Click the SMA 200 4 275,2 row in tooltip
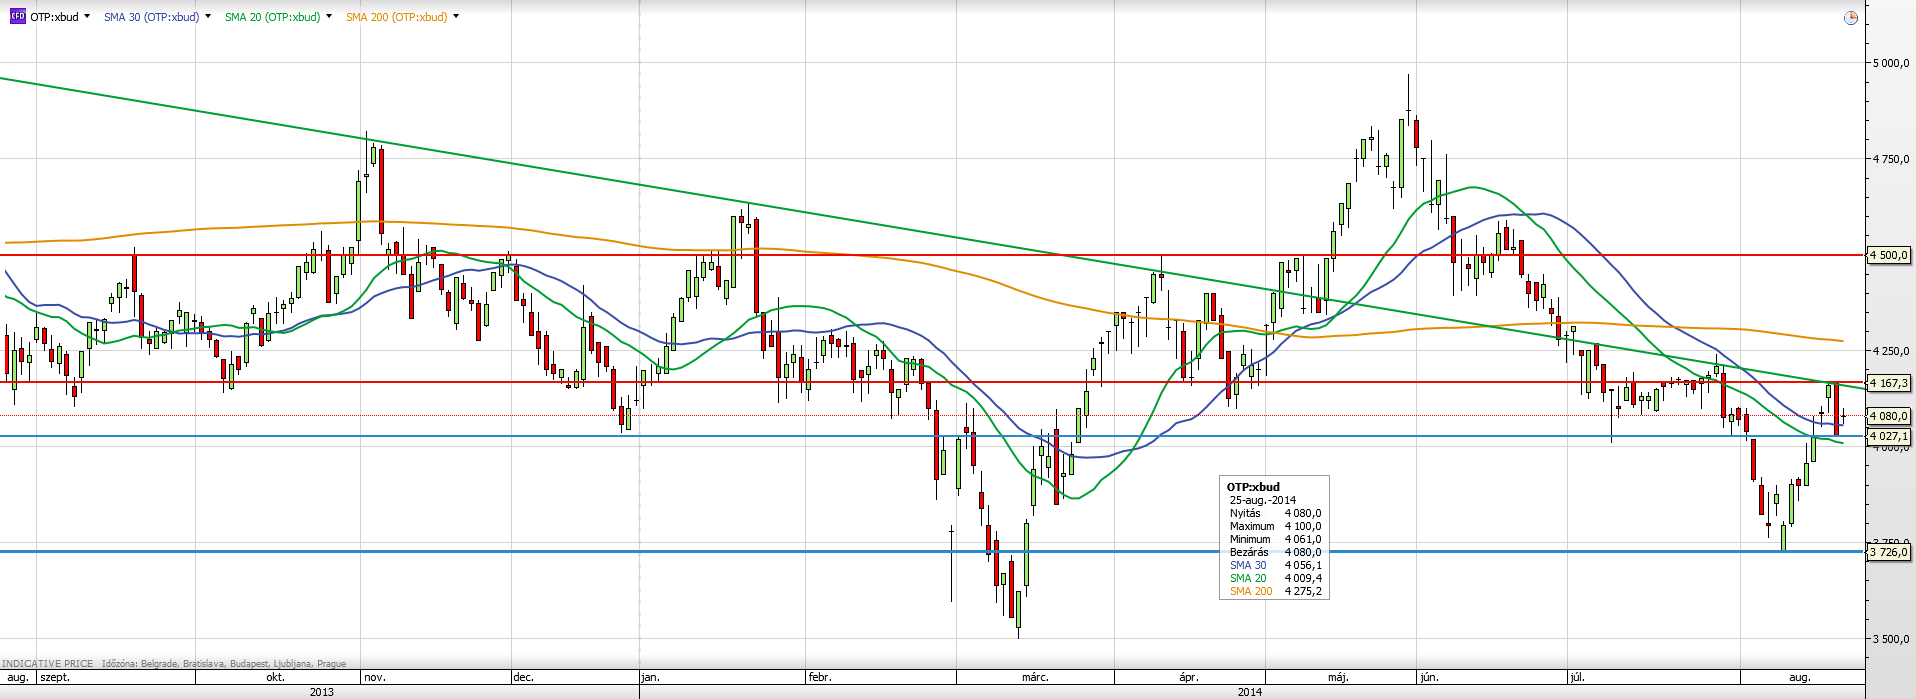The width and height of the screenshot is (1916, 699). pos(1275,591)
